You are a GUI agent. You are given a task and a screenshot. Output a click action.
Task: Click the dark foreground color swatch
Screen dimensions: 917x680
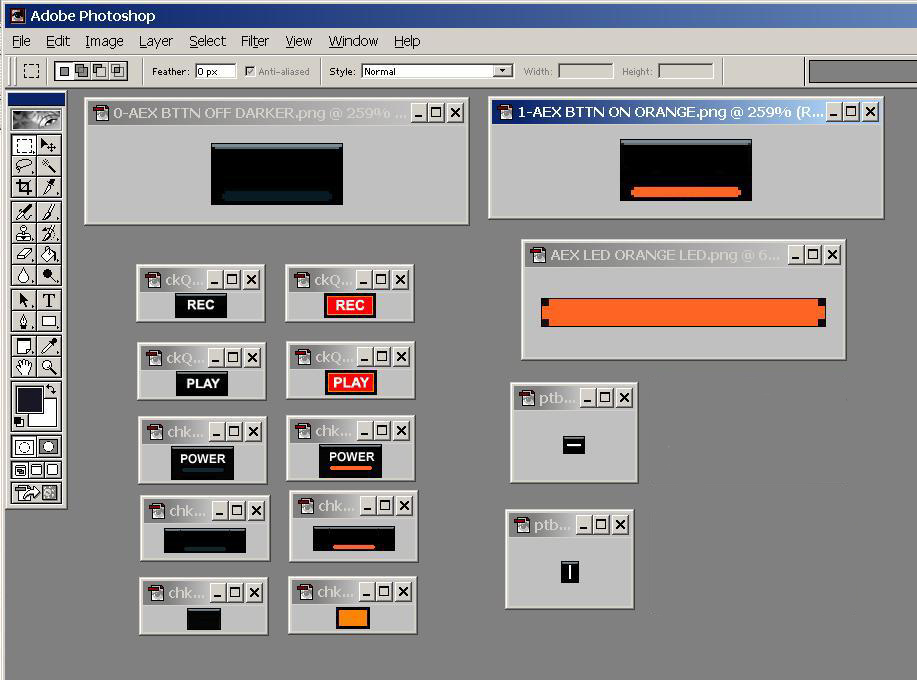[28, 400]
